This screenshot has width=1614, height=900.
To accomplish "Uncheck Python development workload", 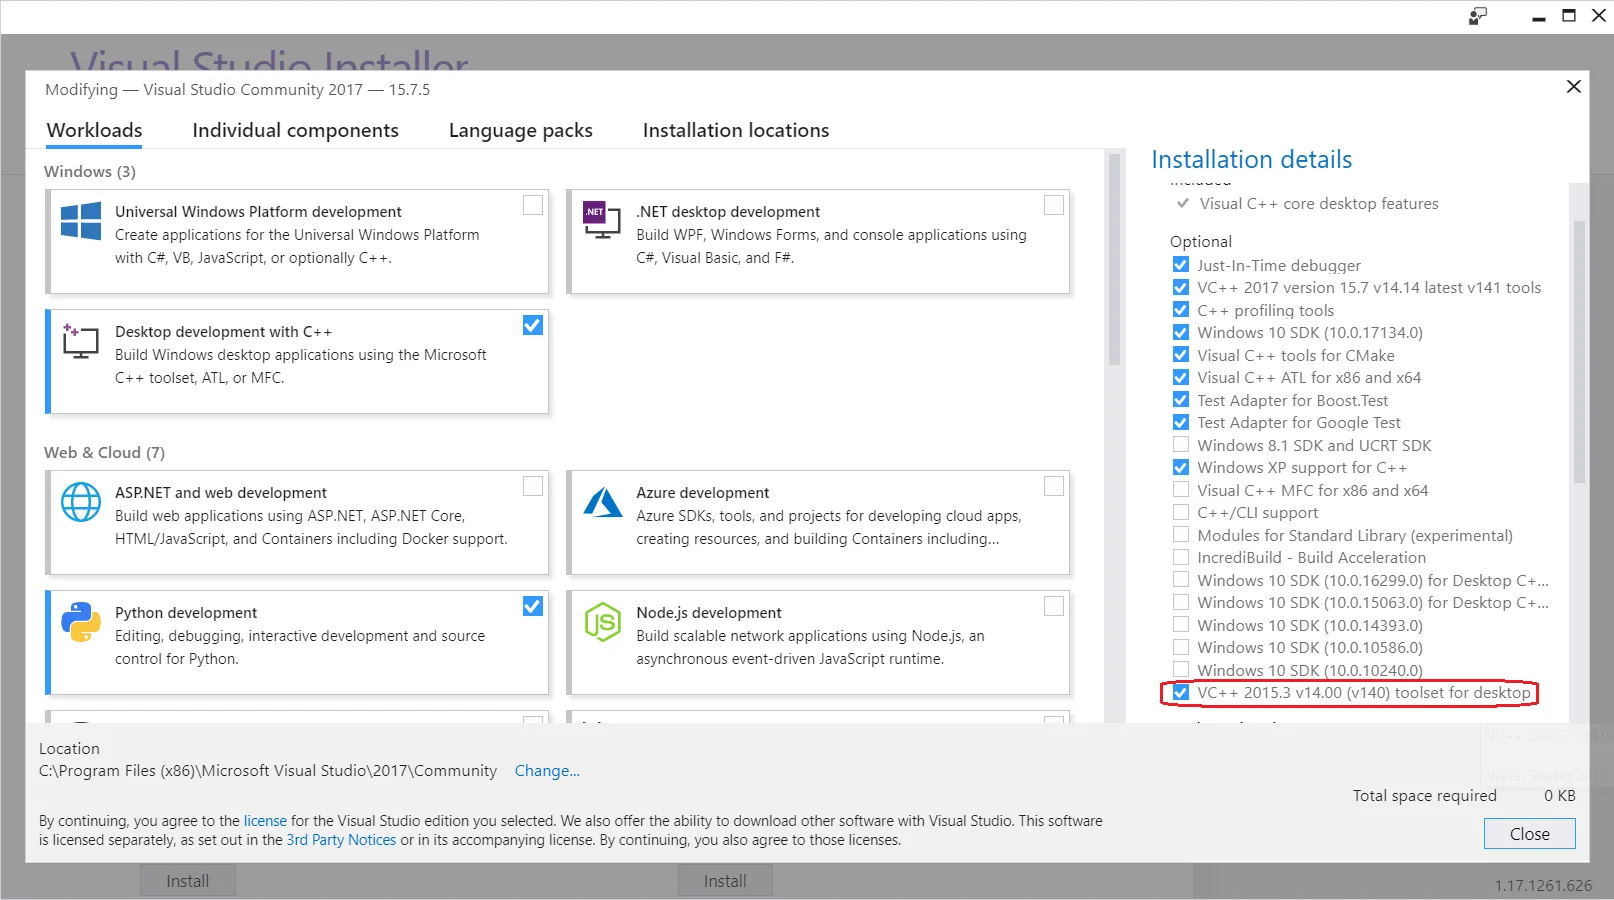I will pyautogui.click(x=533, y=606).
